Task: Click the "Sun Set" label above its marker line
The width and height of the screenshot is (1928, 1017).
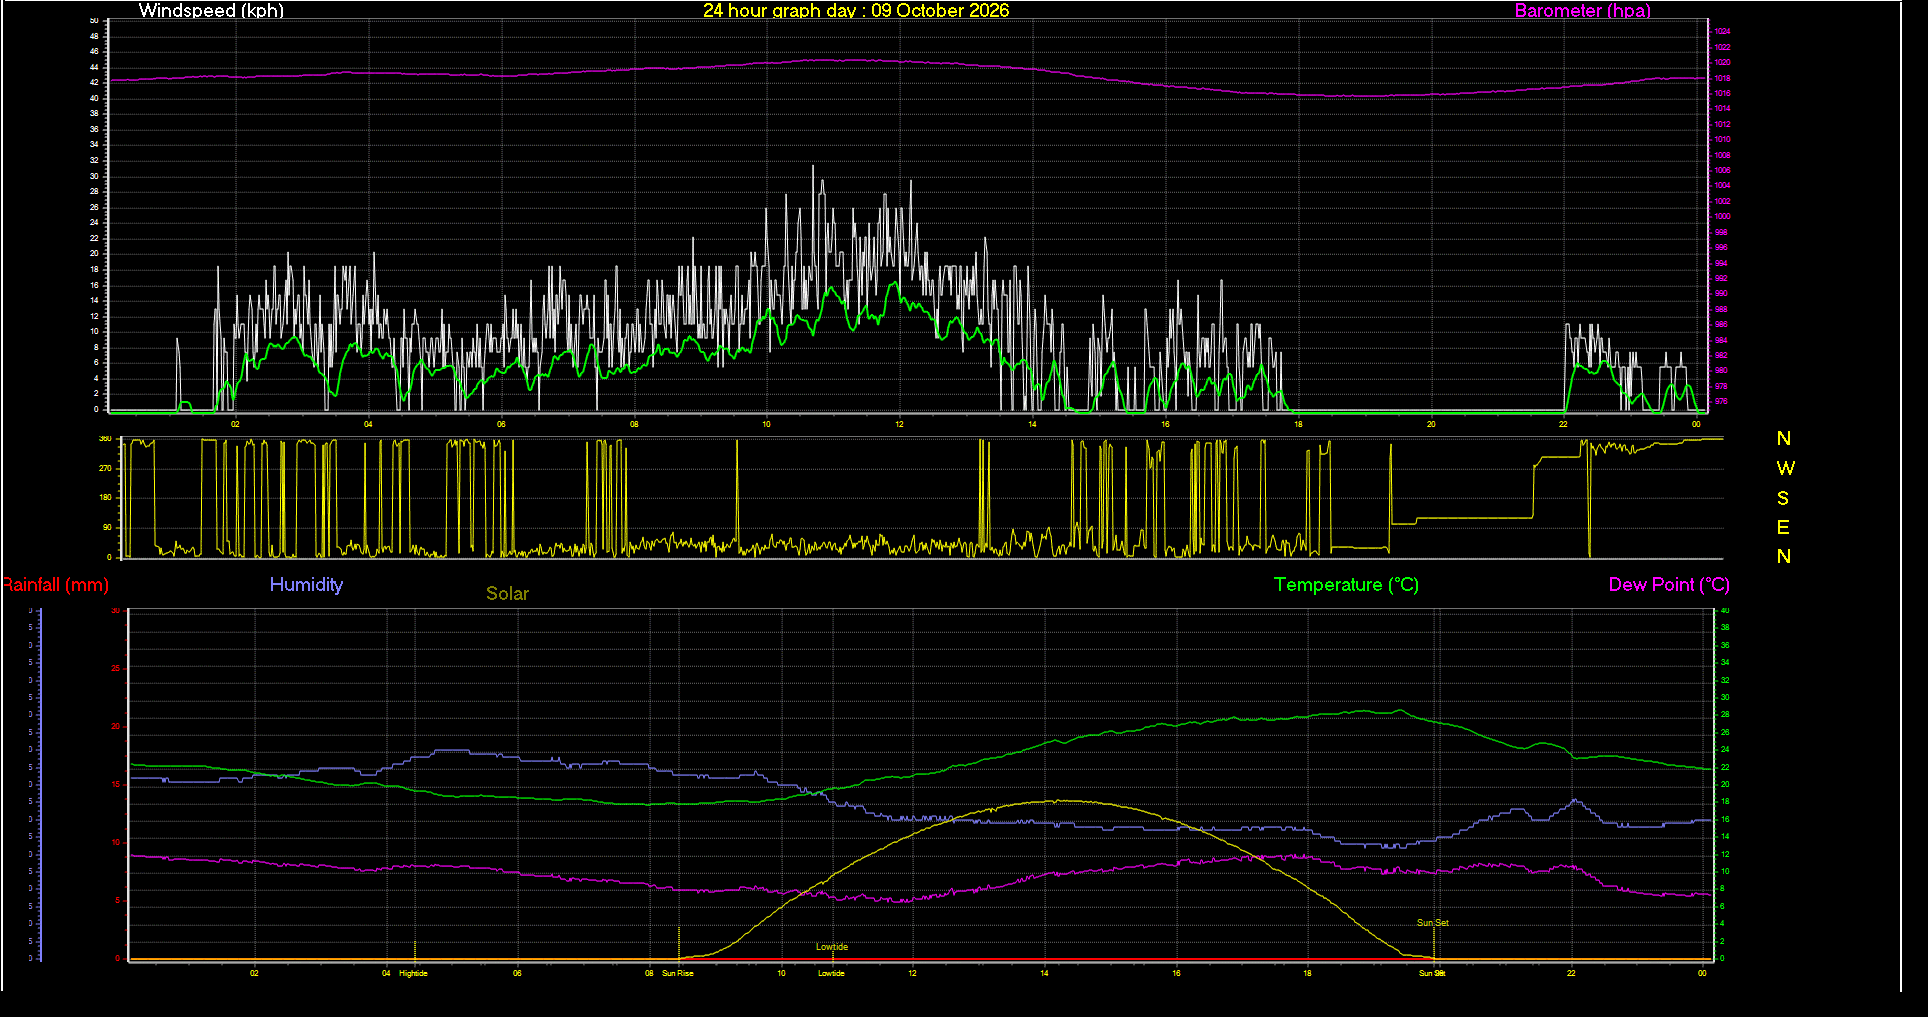Action: pyautogui.click(x=1432, y=923)
